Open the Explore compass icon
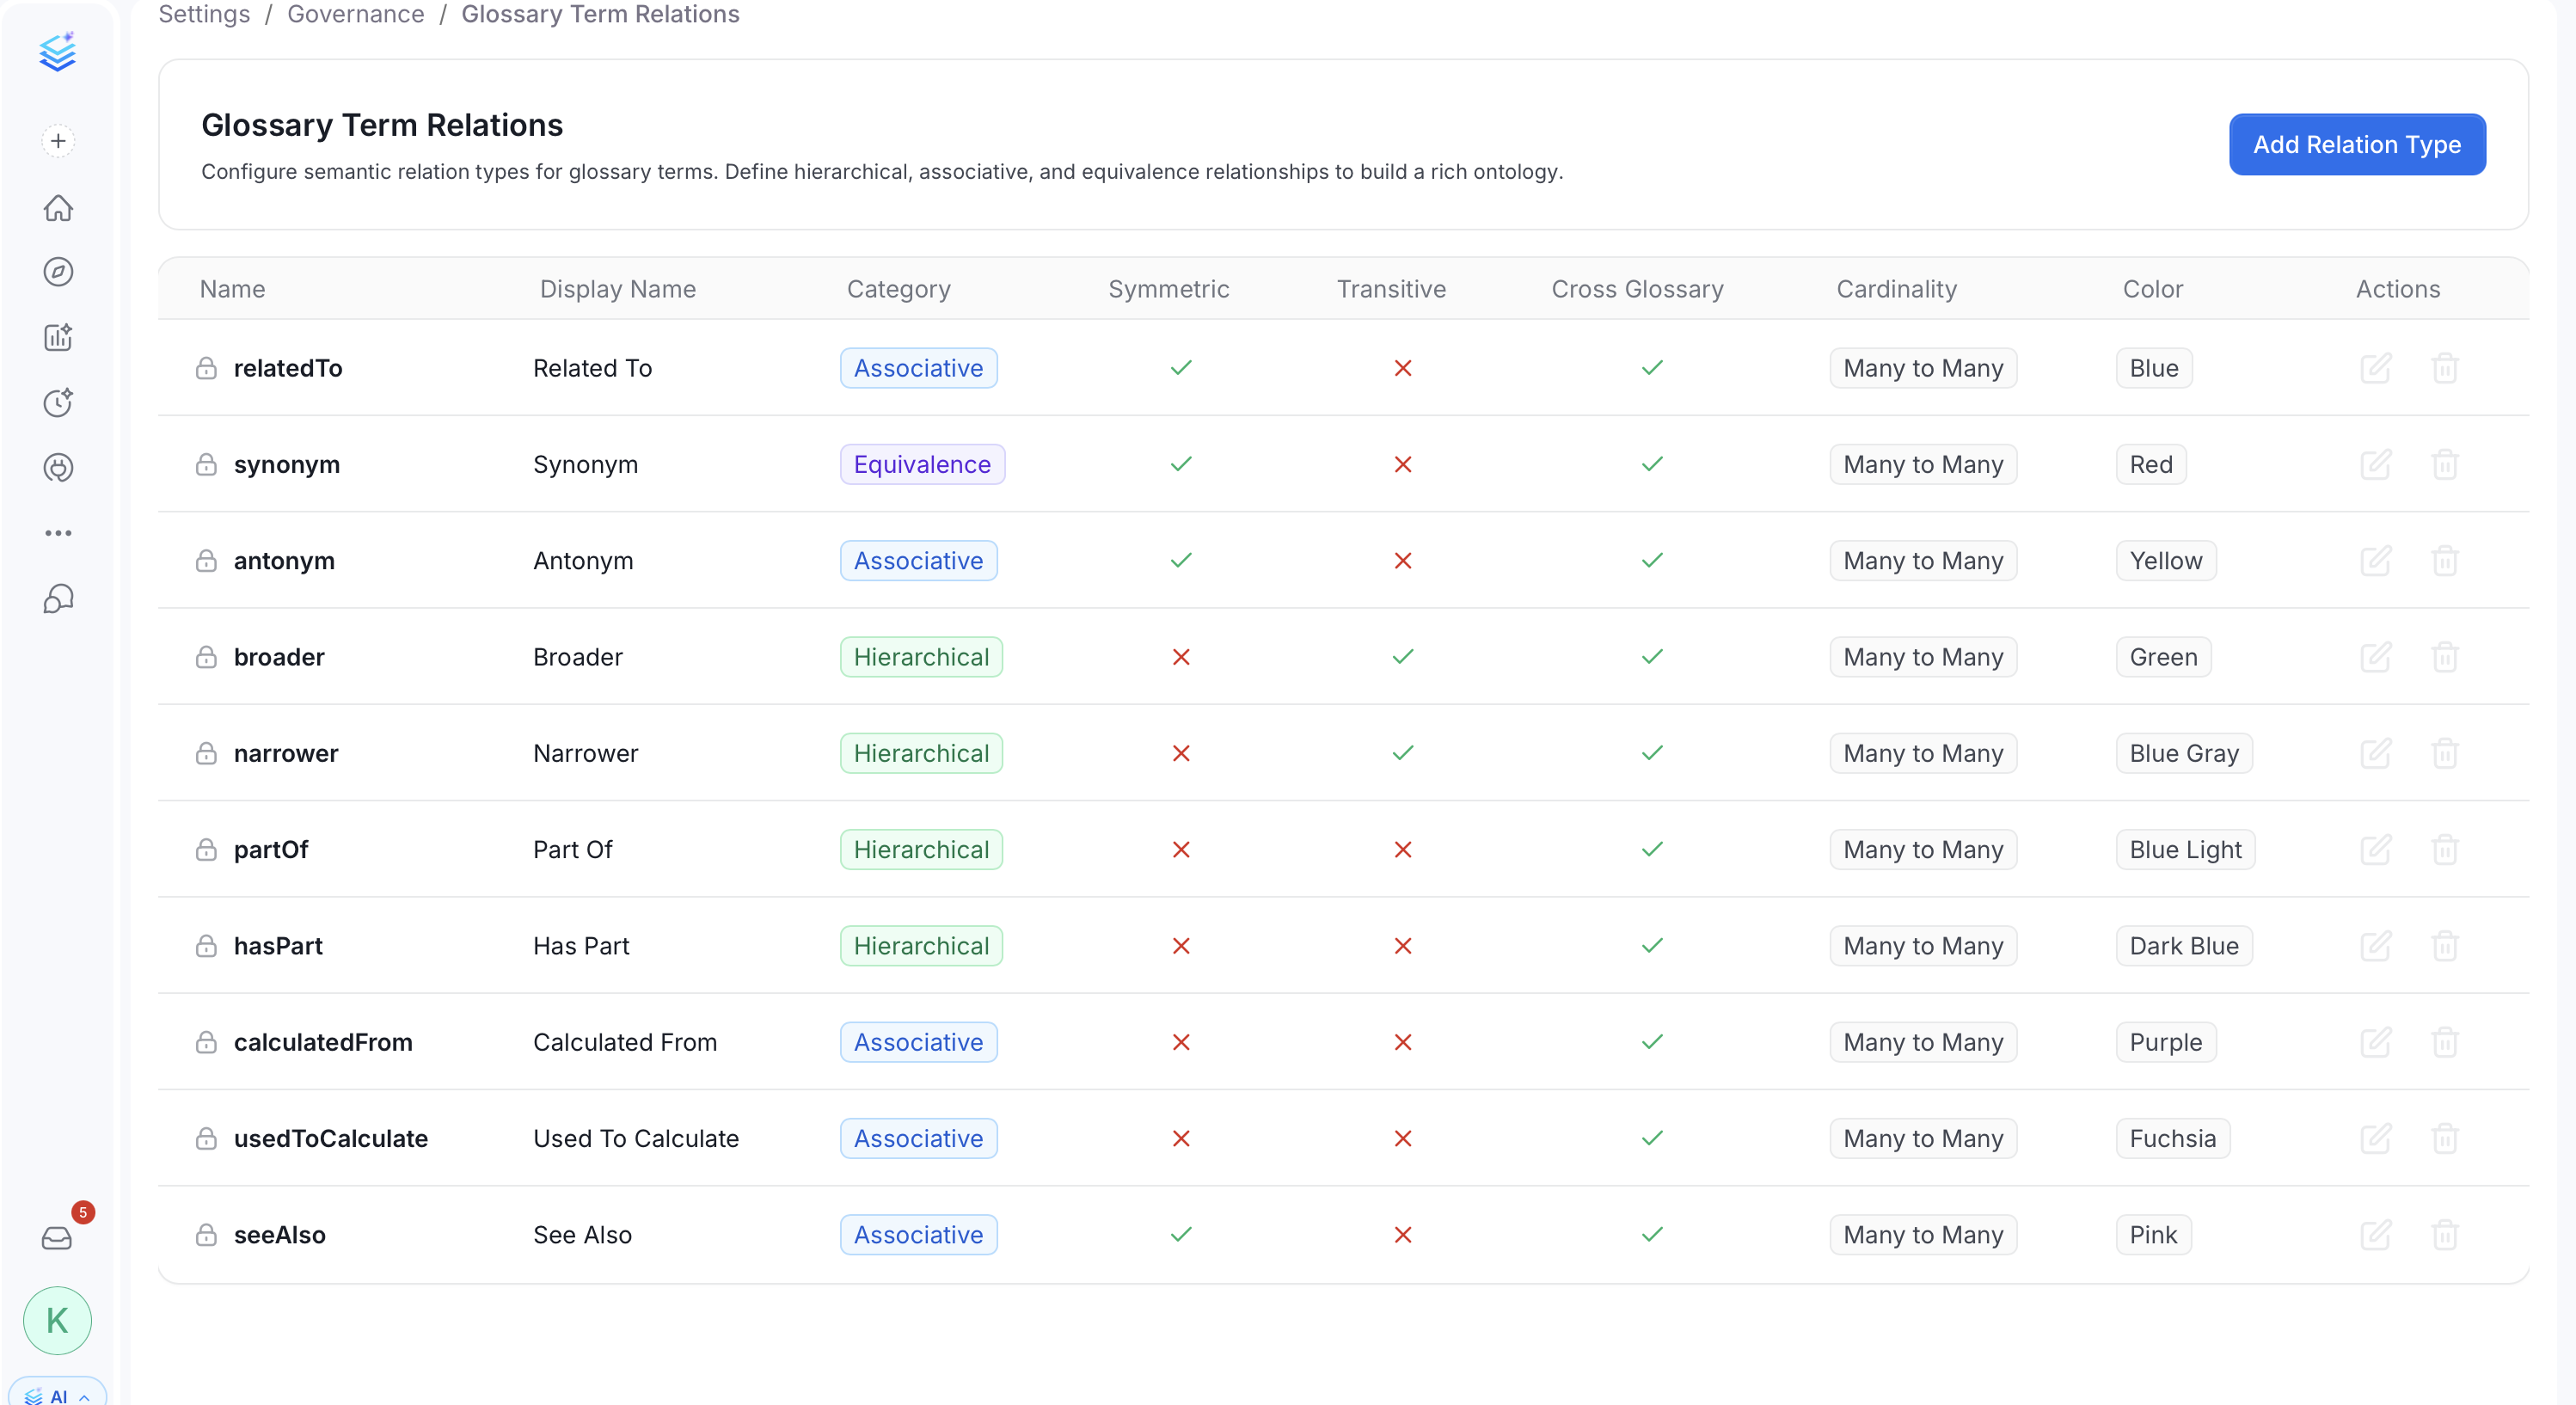2576x1405 pixels. point(58,272)
